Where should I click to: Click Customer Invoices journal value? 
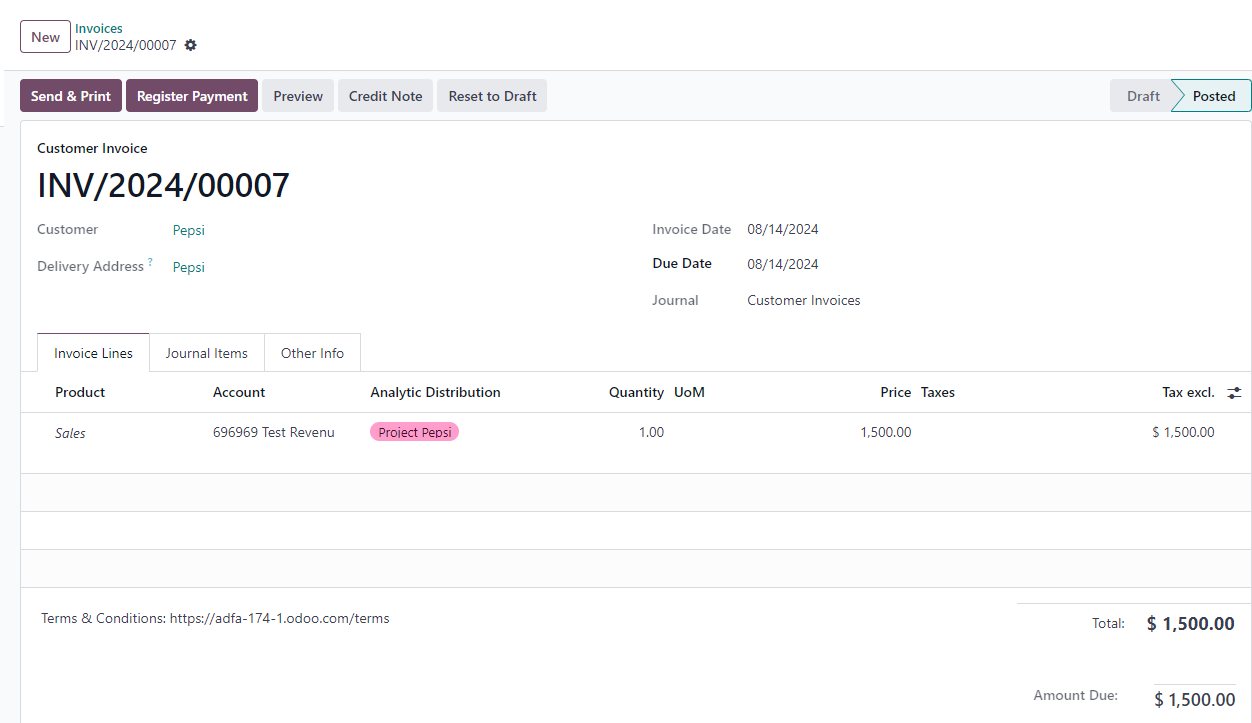point(804,300)
